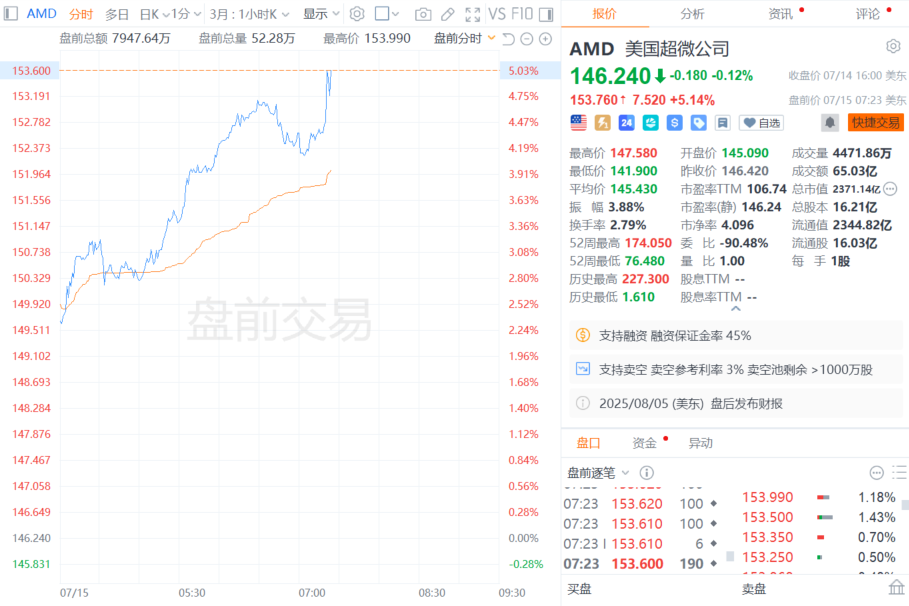Screen dimensions: 909x606
Task: Click the 盘前总额 7947.64万 value
Action: (141, 38)
